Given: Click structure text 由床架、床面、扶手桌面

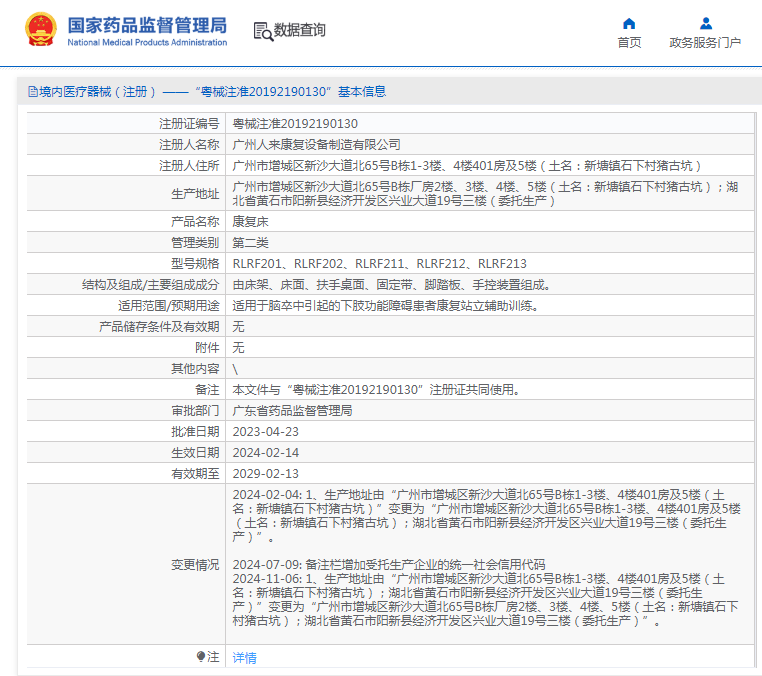Looking at the screenshot, I should point(392,285).
